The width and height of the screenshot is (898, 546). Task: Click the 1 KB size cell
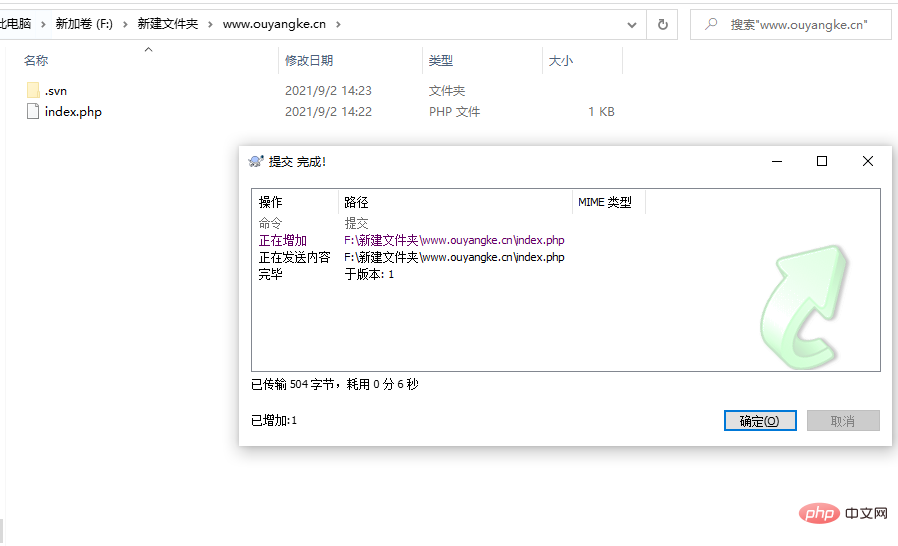[x=601, y=112]
